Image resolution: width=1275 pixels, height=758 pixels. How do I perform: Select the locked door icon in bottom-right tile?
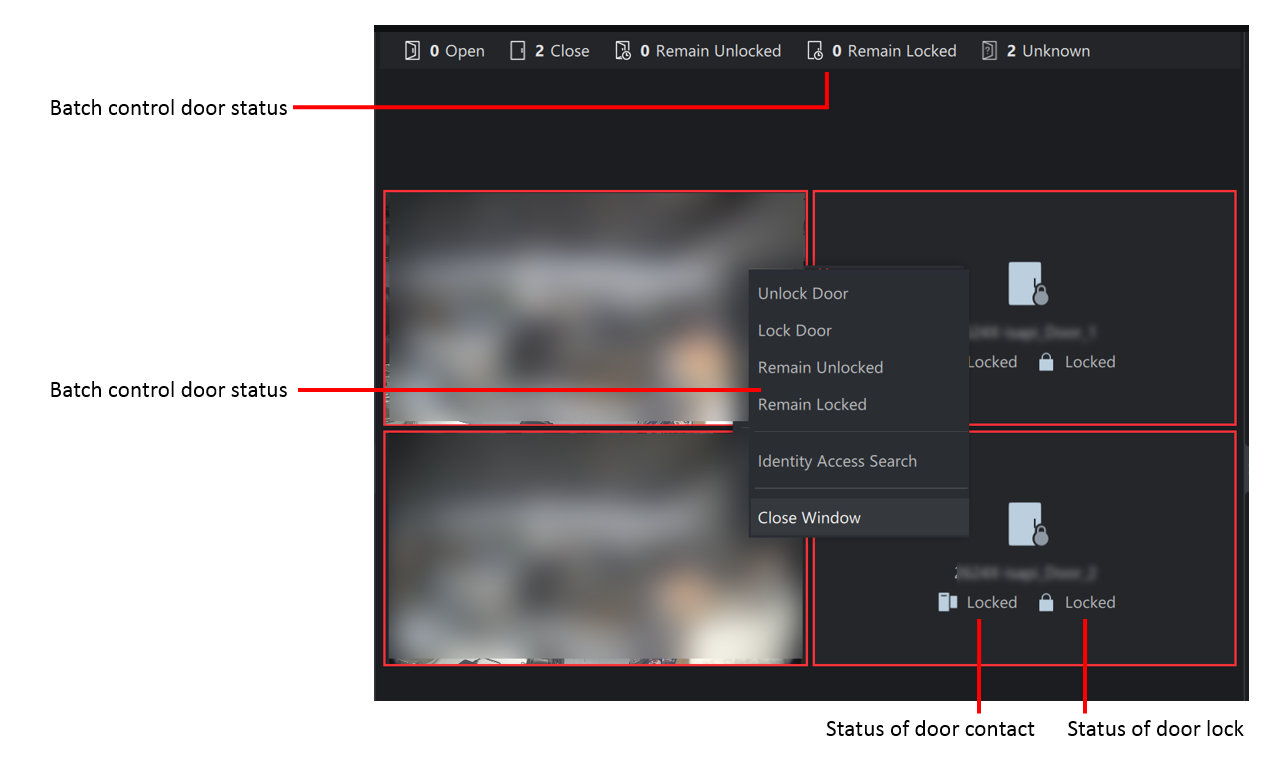click(x=1028, y=524)
